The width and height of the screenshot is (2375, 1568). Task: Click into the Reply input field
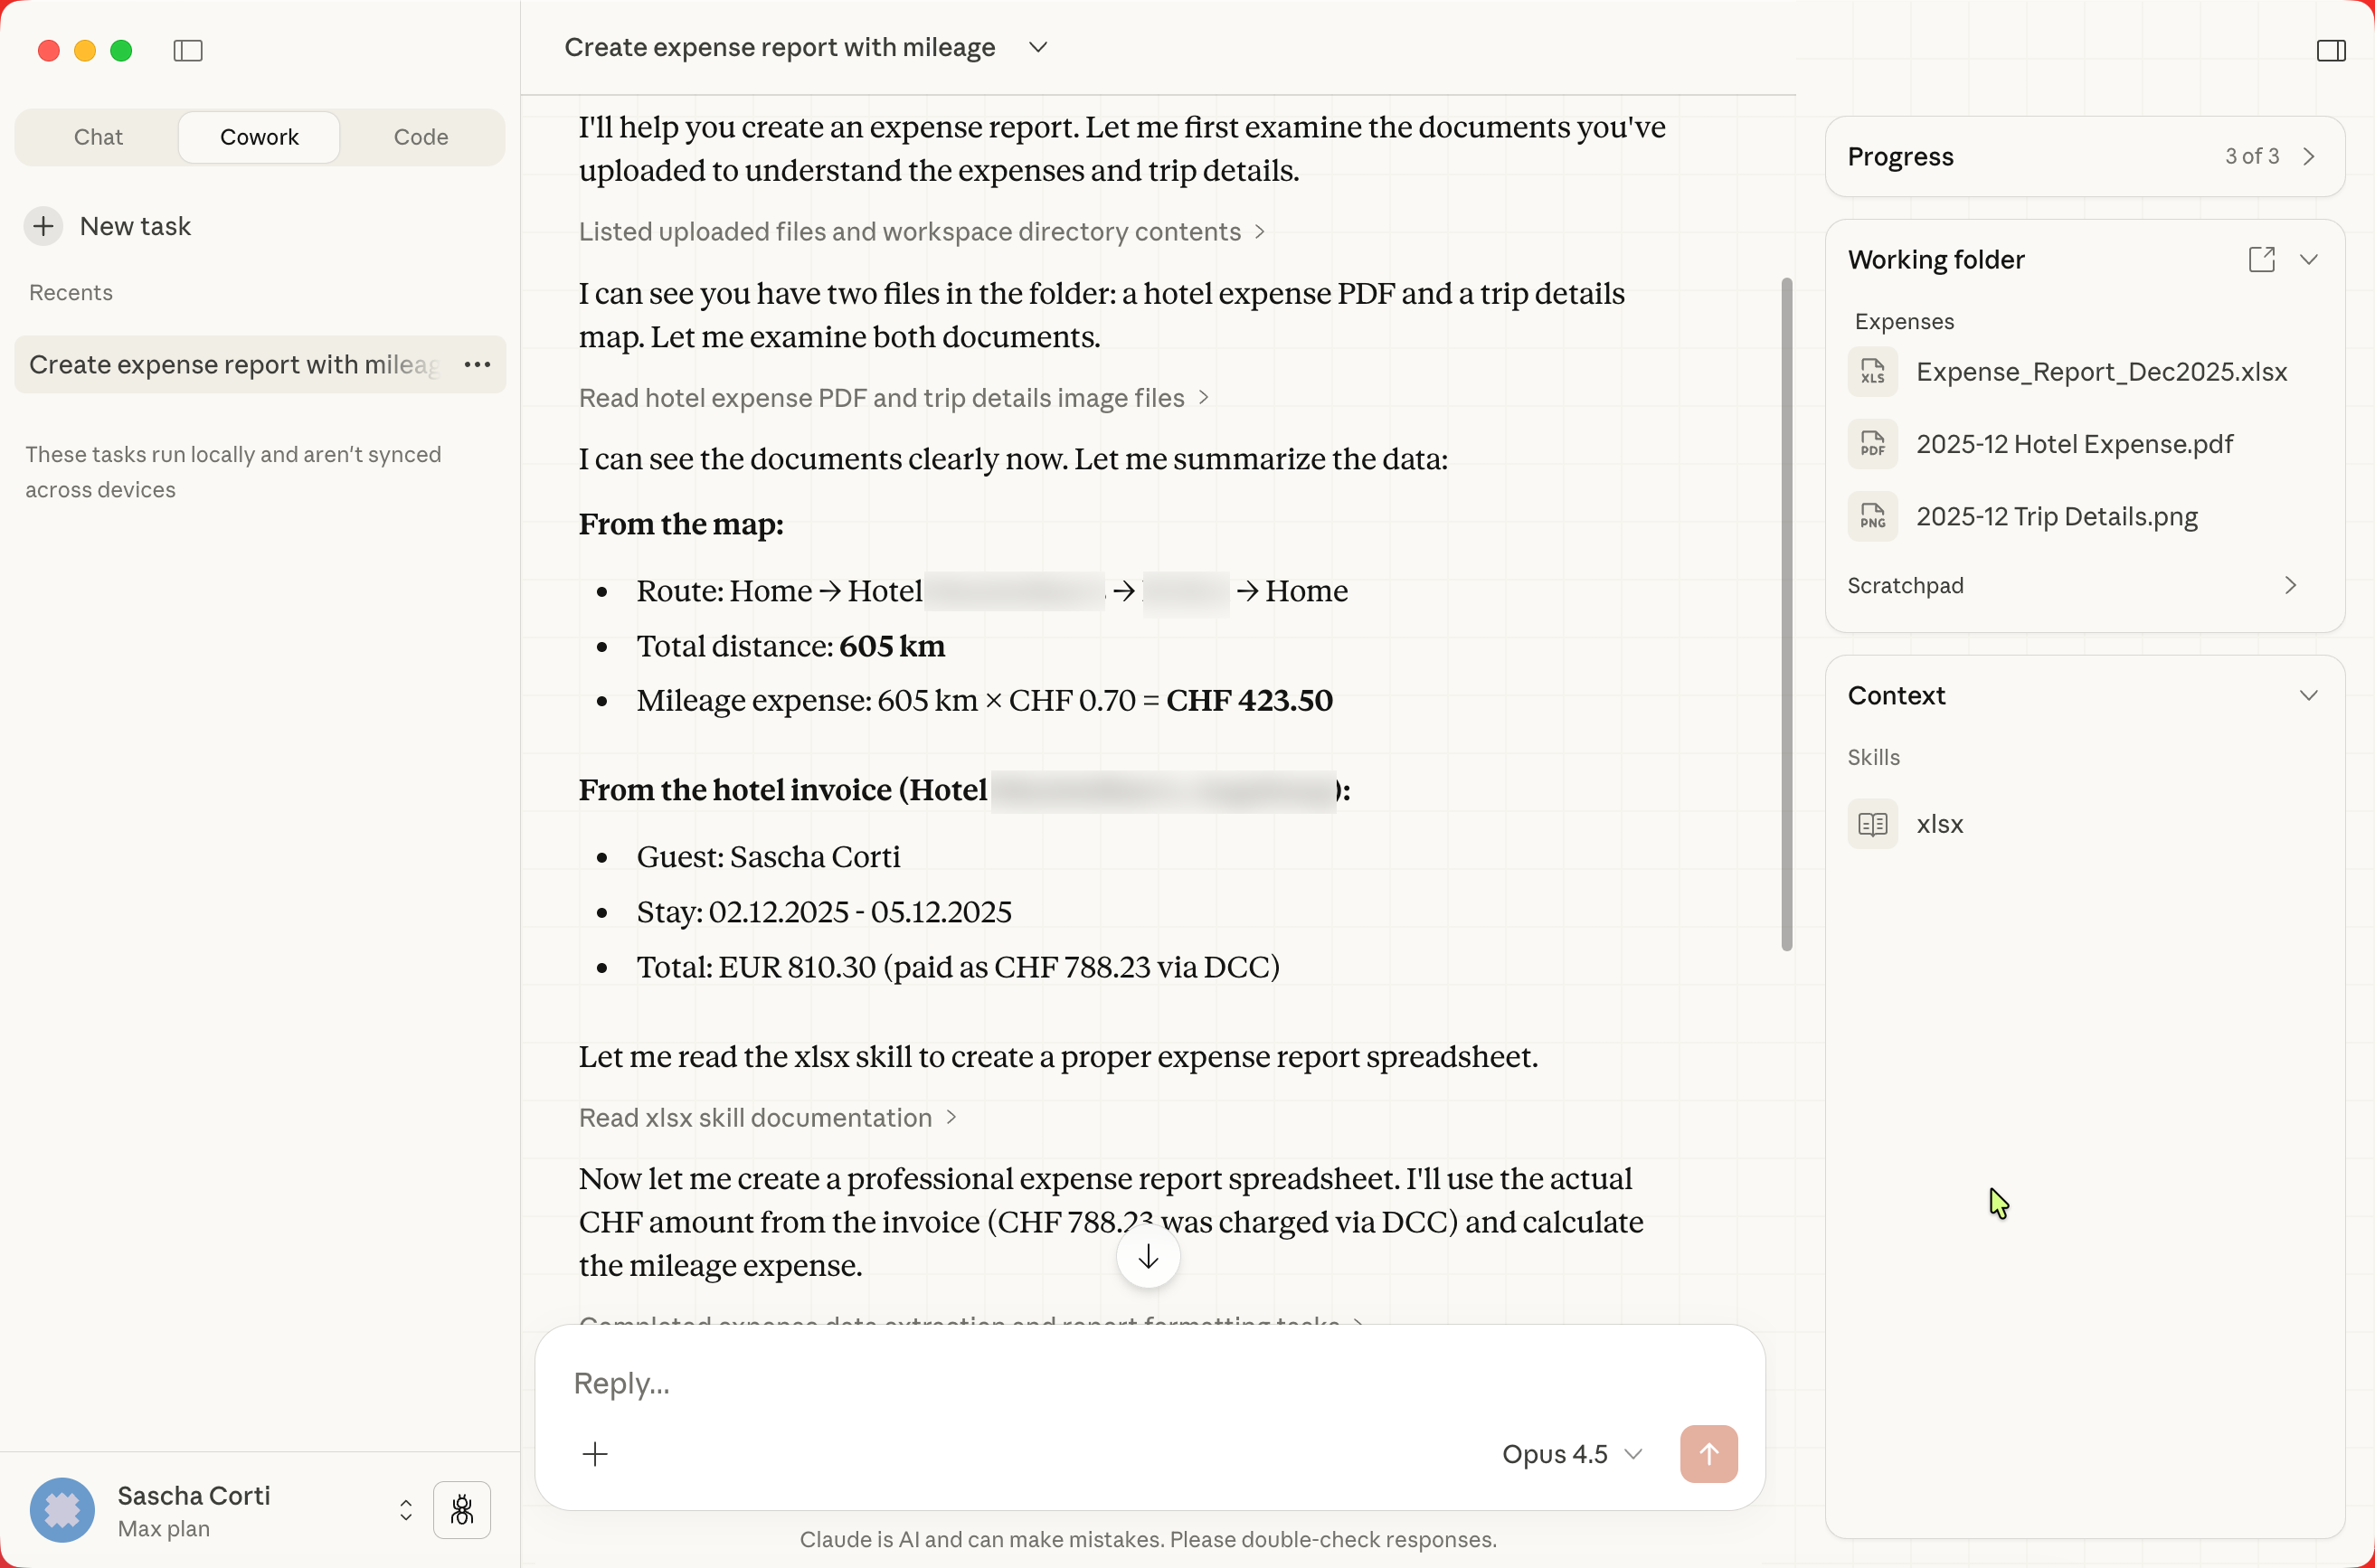coord(1000,1383)
